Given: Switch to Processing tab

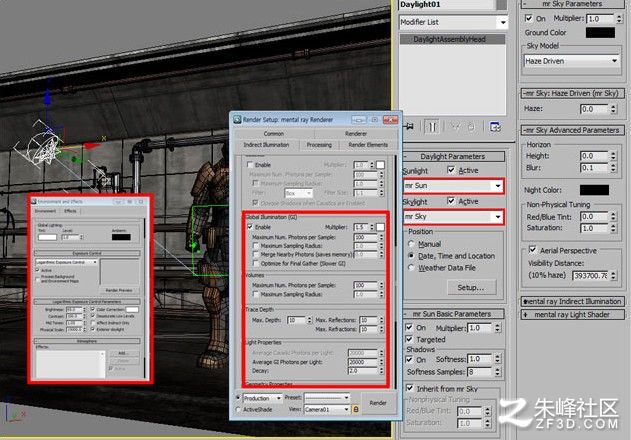Looking at the screenshot, I should (x=319, y=145).
